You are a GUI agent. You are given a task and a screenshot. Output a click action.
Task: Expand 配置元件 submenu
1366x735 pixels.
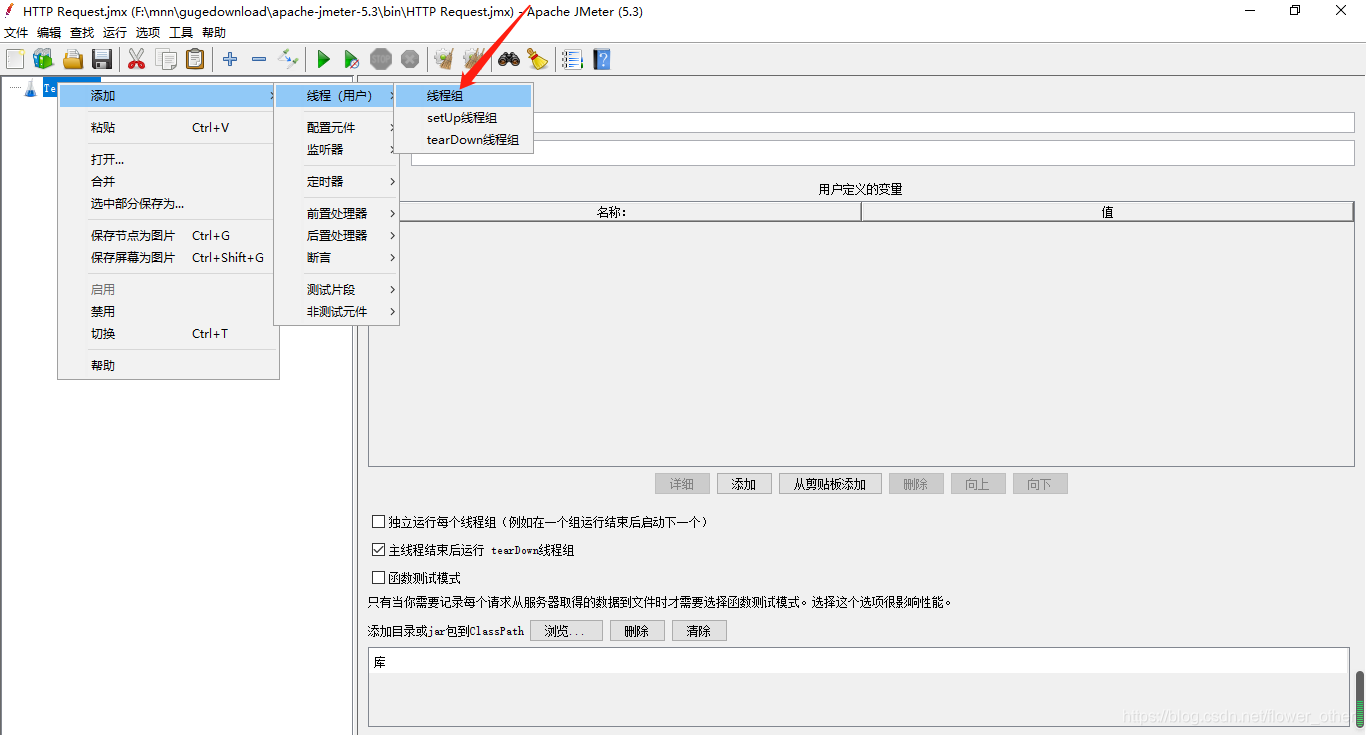coord(336,128)
